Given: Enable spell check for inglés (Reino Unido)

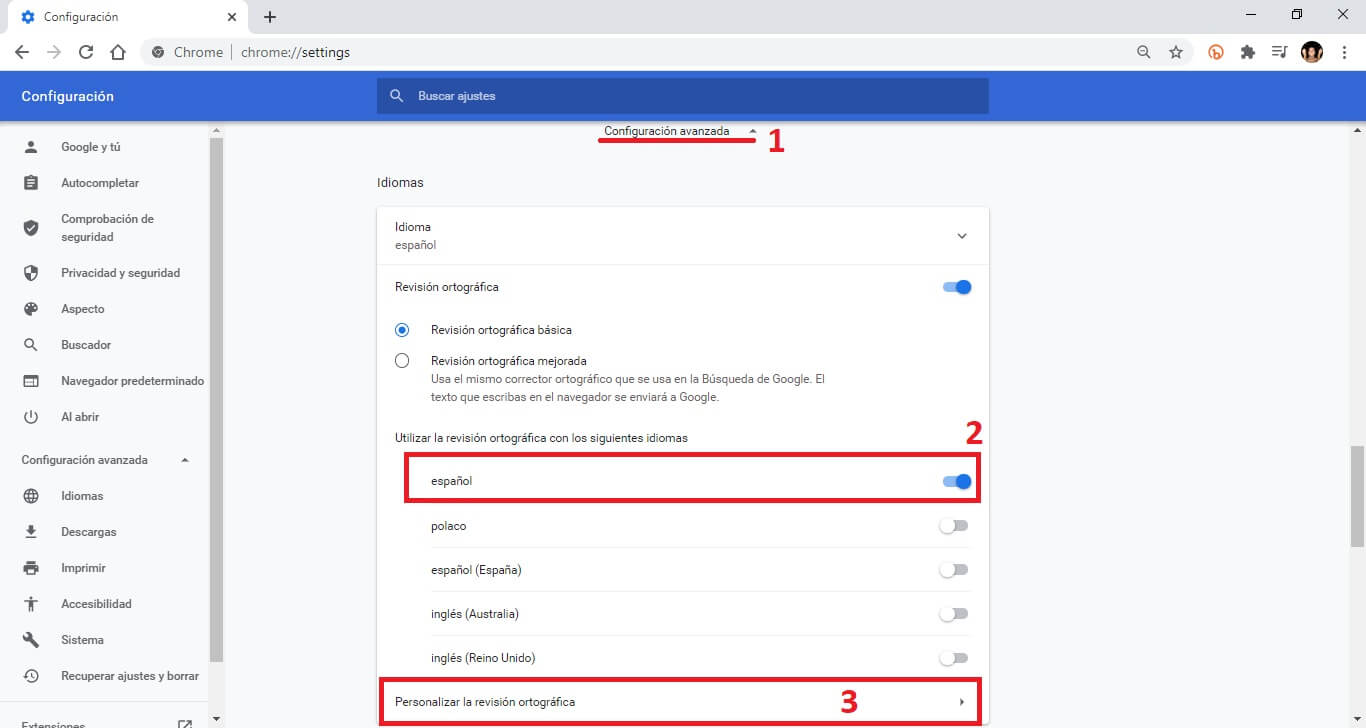Looking at the screenshot, I should (x=954, y=658).
